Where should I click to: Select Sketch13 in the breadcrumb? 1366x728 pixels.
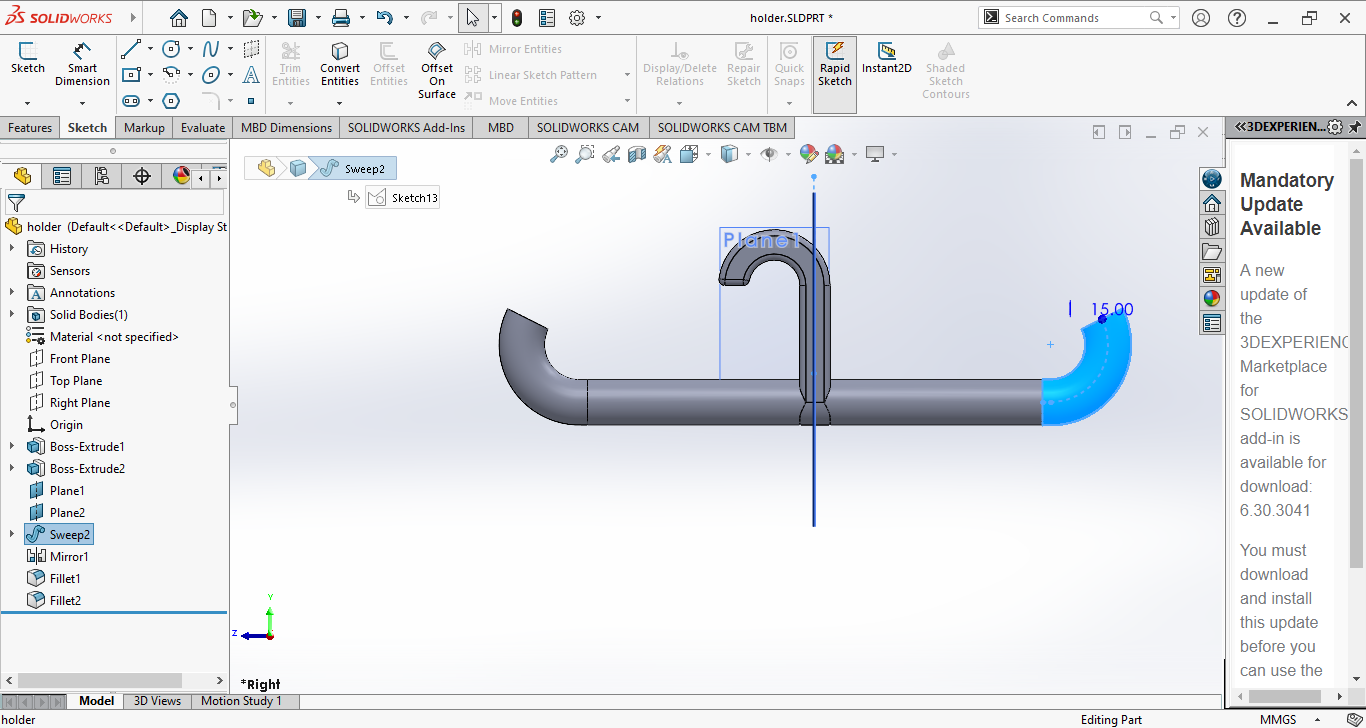pyautogui.click(x=404, y=198)
